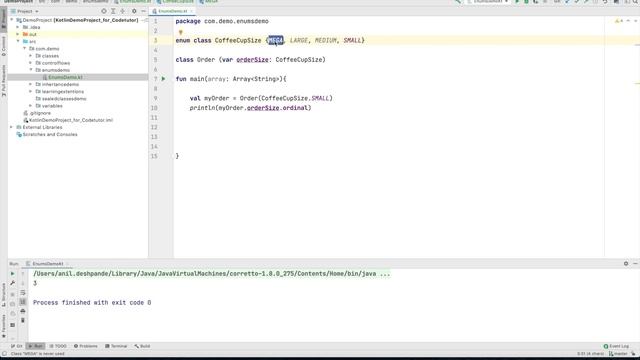
Task: Open Project panel options gear
Action: coord(134,11)
